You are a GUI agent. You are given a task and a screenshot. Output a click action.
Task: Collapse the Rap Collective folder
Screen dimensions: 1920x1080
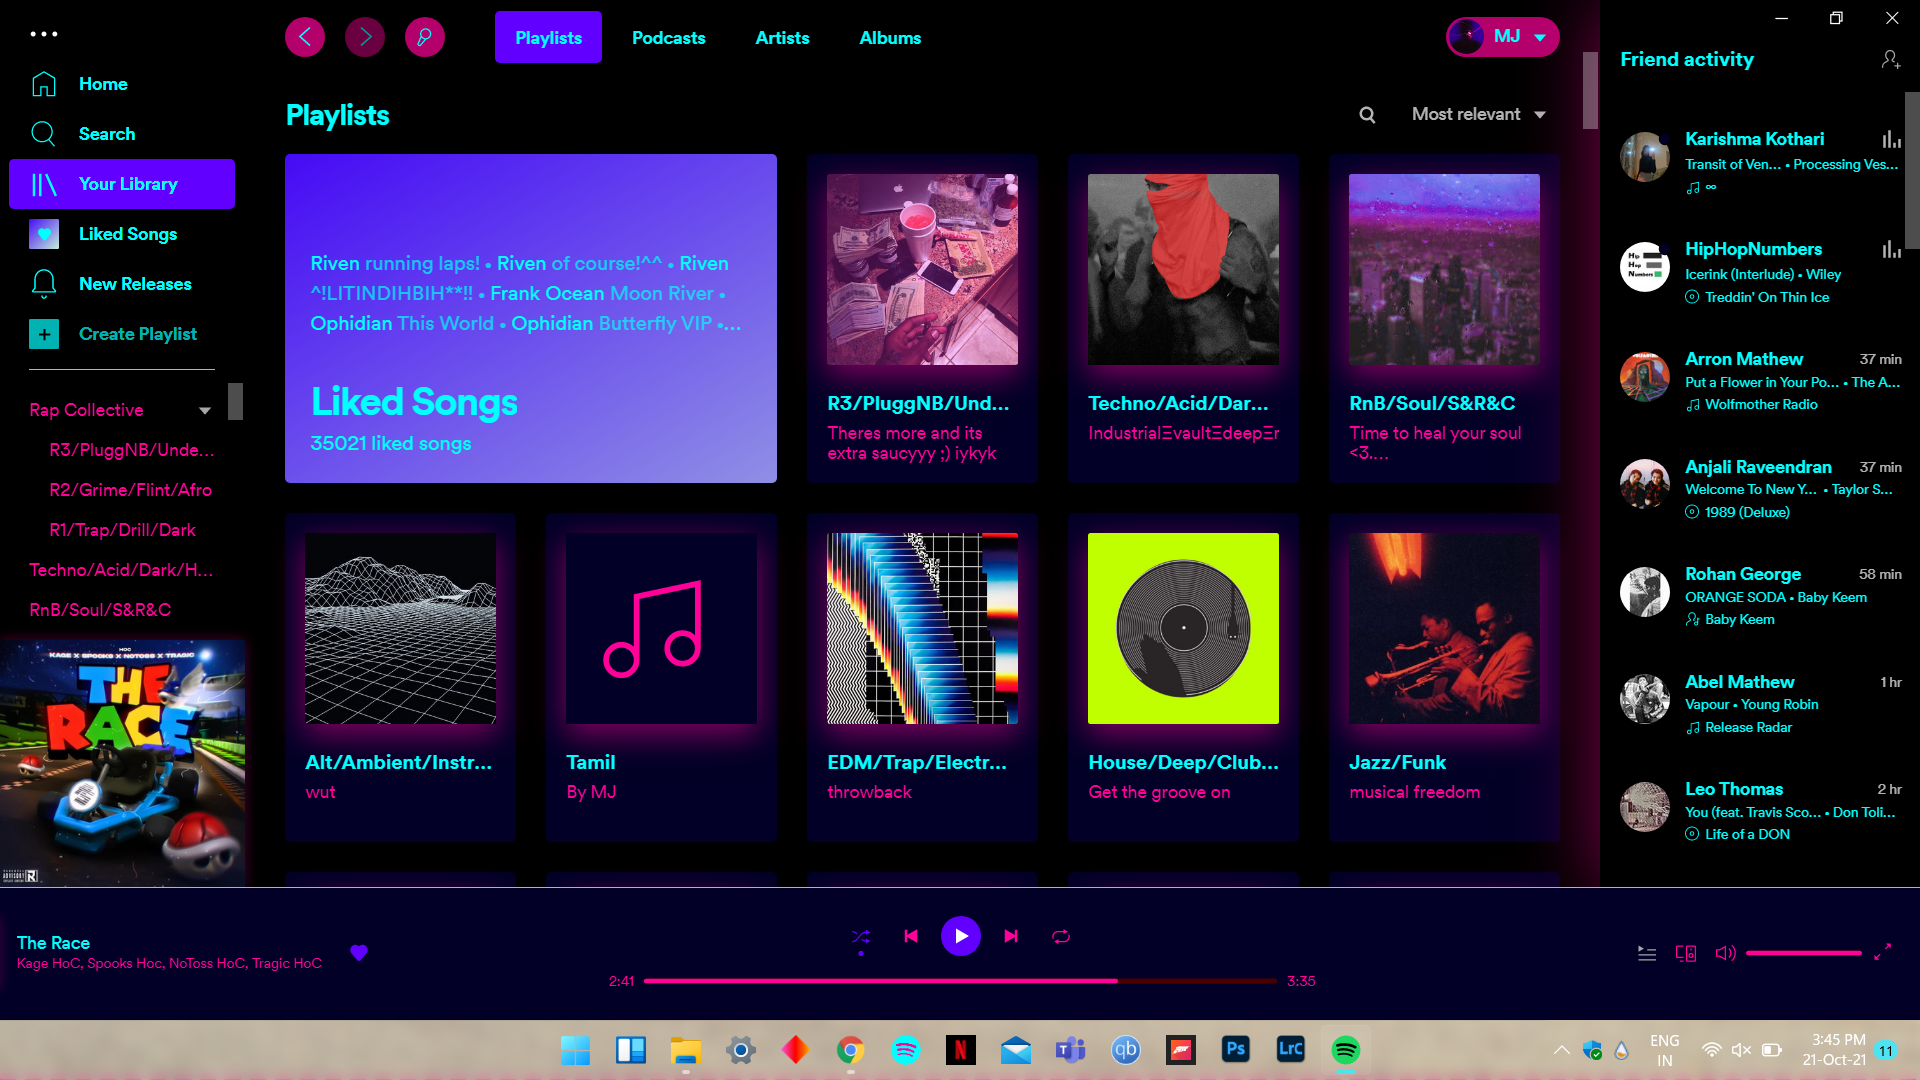(x=205, y=410)
